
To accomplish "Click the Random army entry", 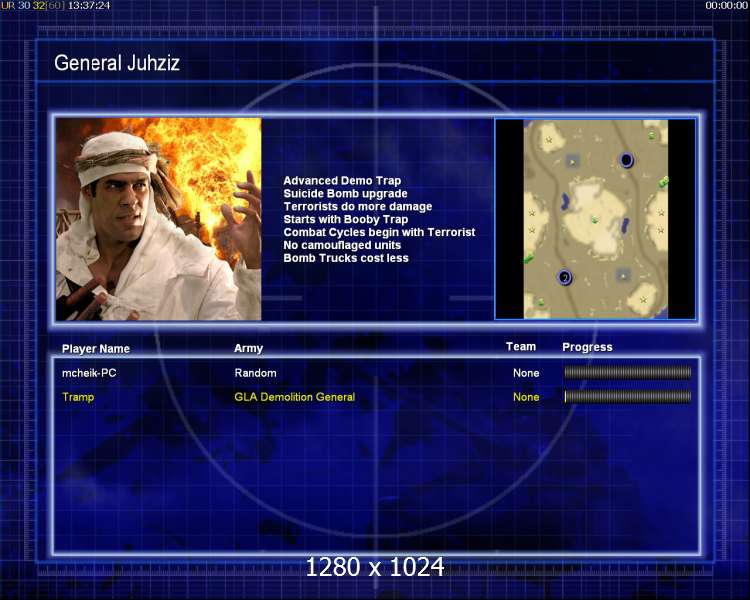I will tap(255, 373).
